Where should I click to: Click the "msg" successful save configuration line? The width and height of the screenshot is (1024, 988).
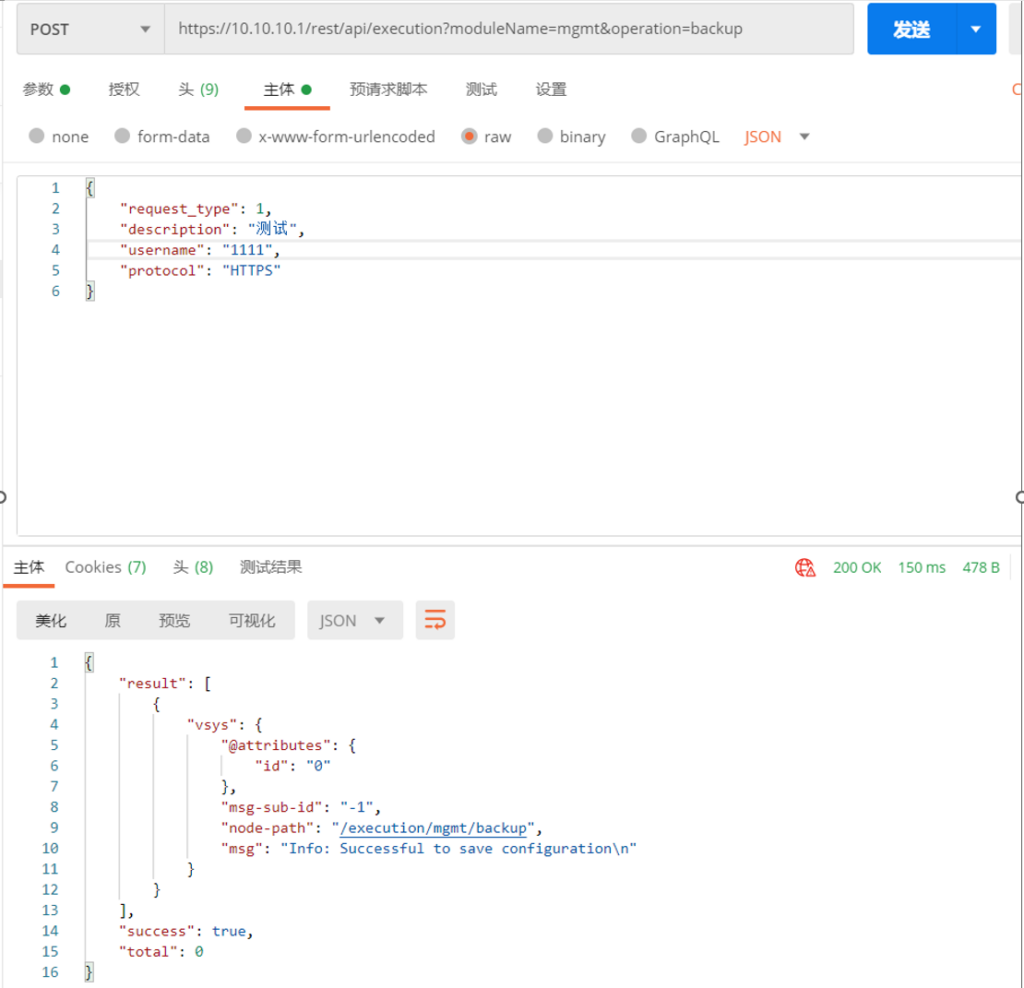[428, 849]
